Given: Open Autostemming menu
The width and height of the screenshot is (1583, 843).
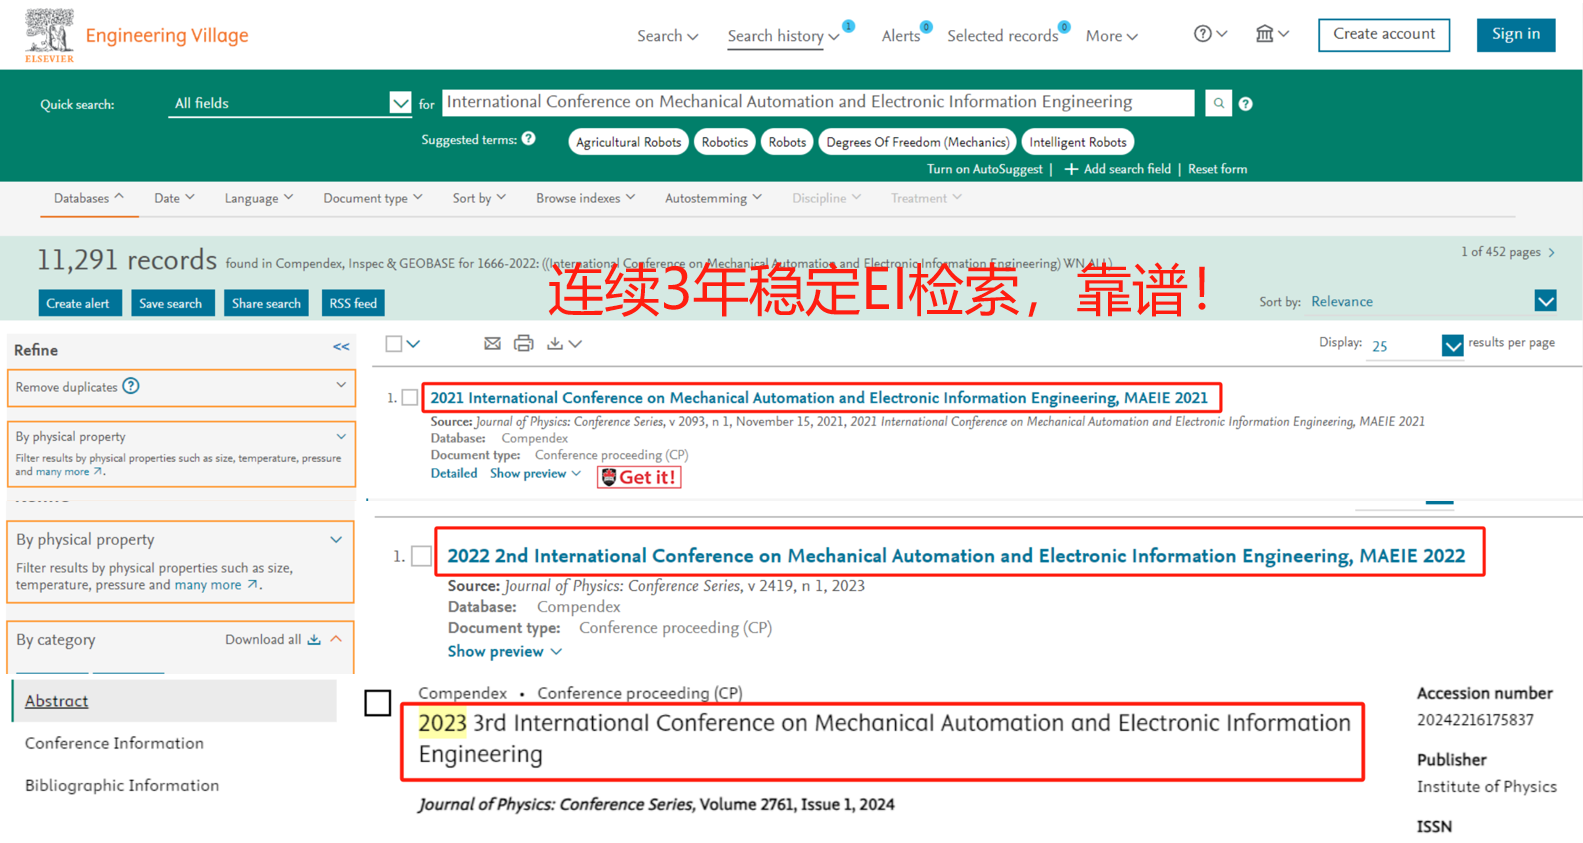Looking at the screenshot, I should pyautogui.click(x=713, y=198).
